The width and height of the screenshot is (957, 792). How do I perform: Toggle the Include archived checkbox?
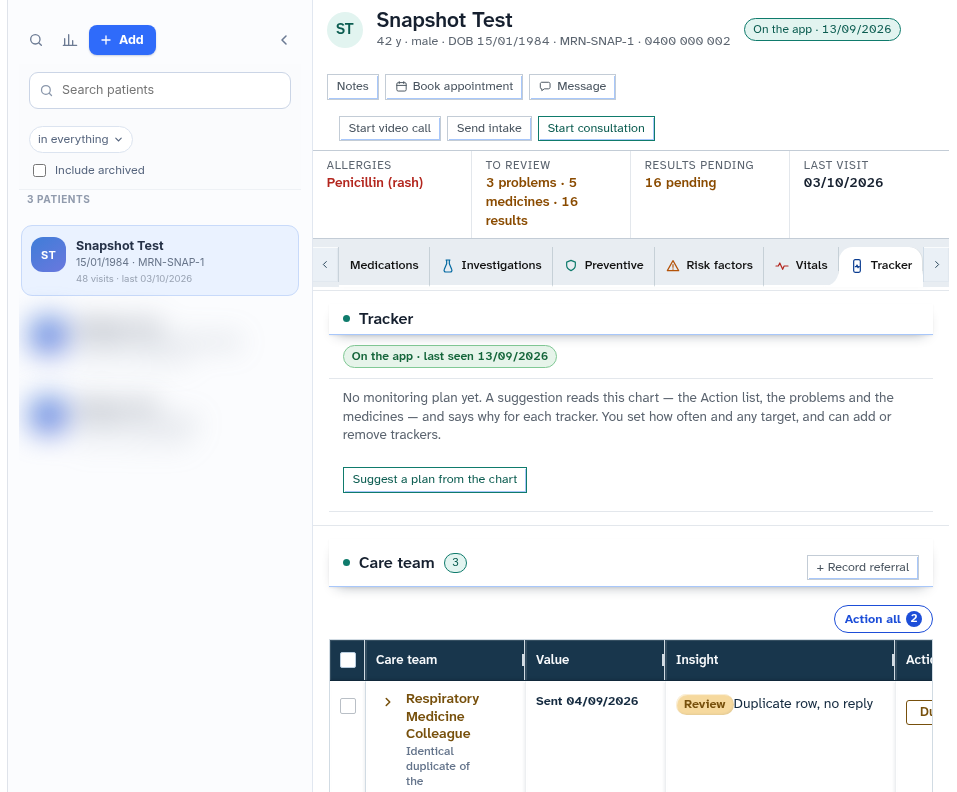(40, 170)
